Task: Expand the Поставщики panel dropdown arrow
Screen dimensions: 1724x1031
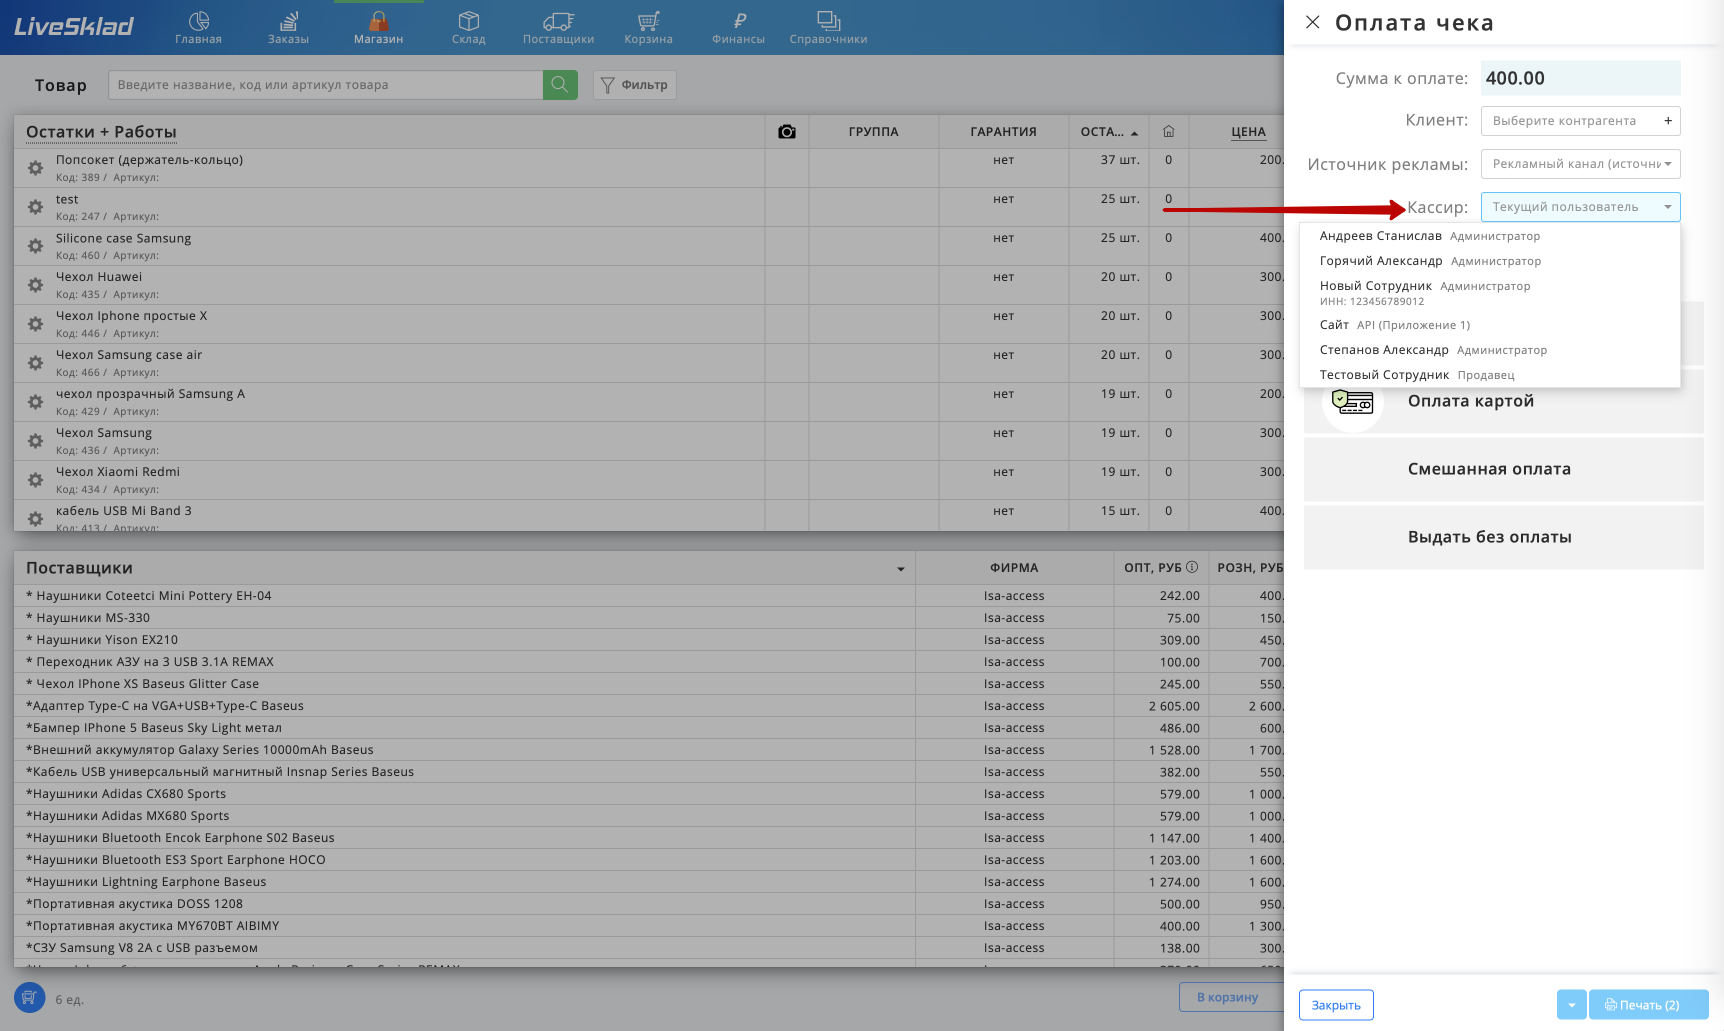Action: coord(901,569)
